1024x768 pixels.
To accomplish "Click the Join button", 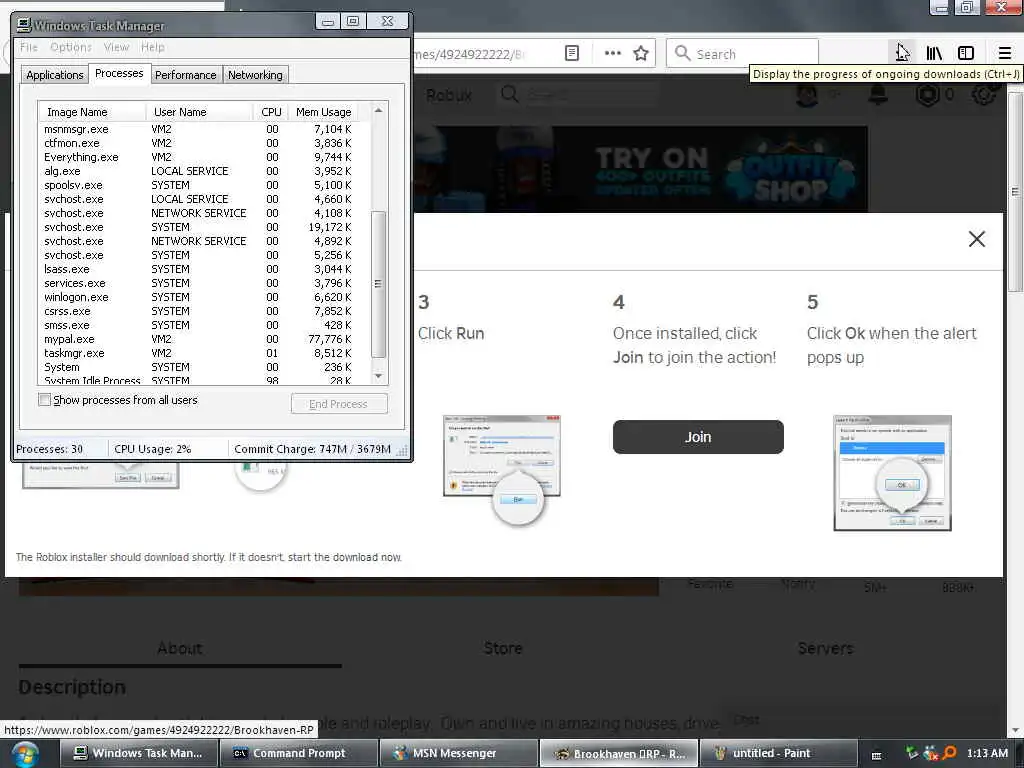I will pyautogui.click(x=697, y=437).
